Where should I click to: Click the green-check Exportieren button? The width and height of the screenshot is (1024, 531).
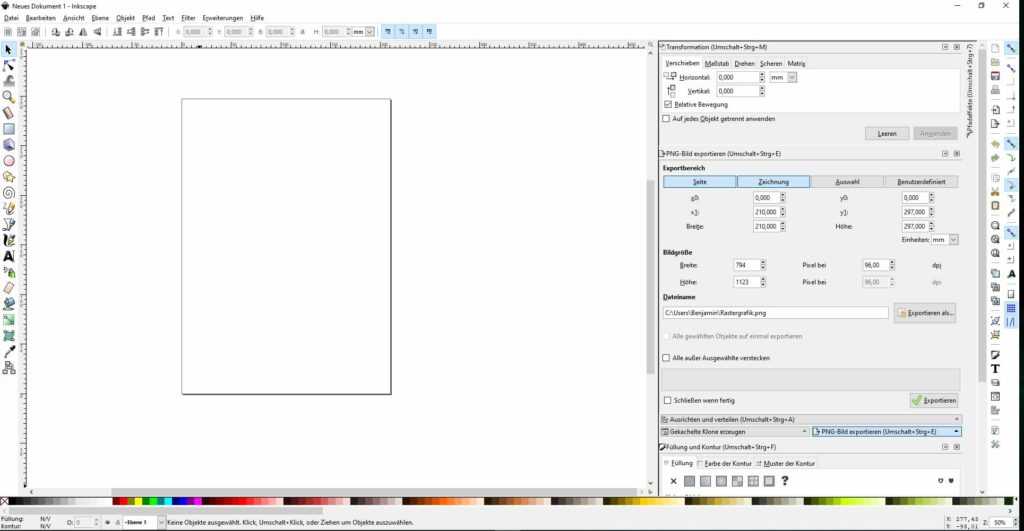934,400
